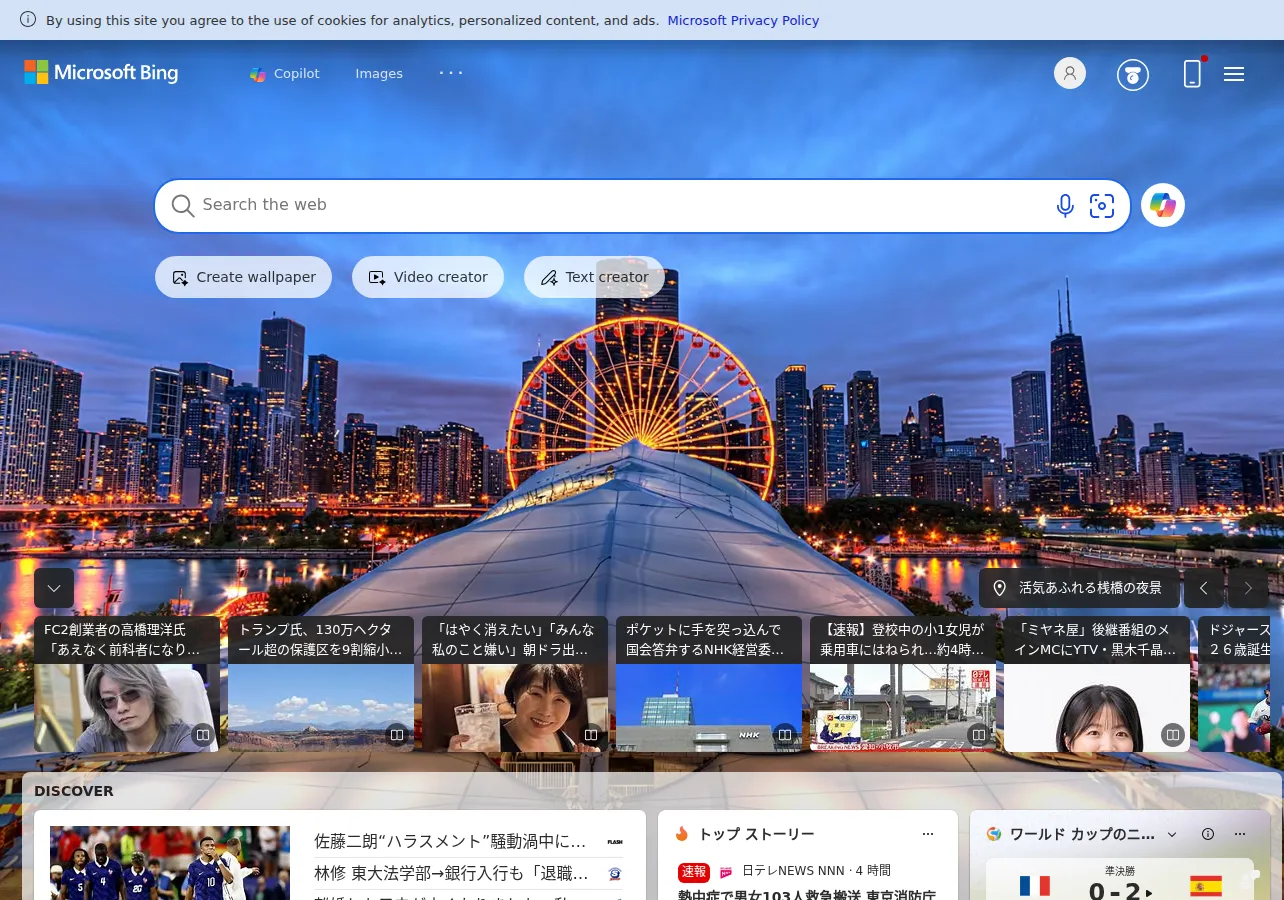Open the 林修 東大法学部→銀行入行 headline
The image size is (1284, 900).
[451, 873]
